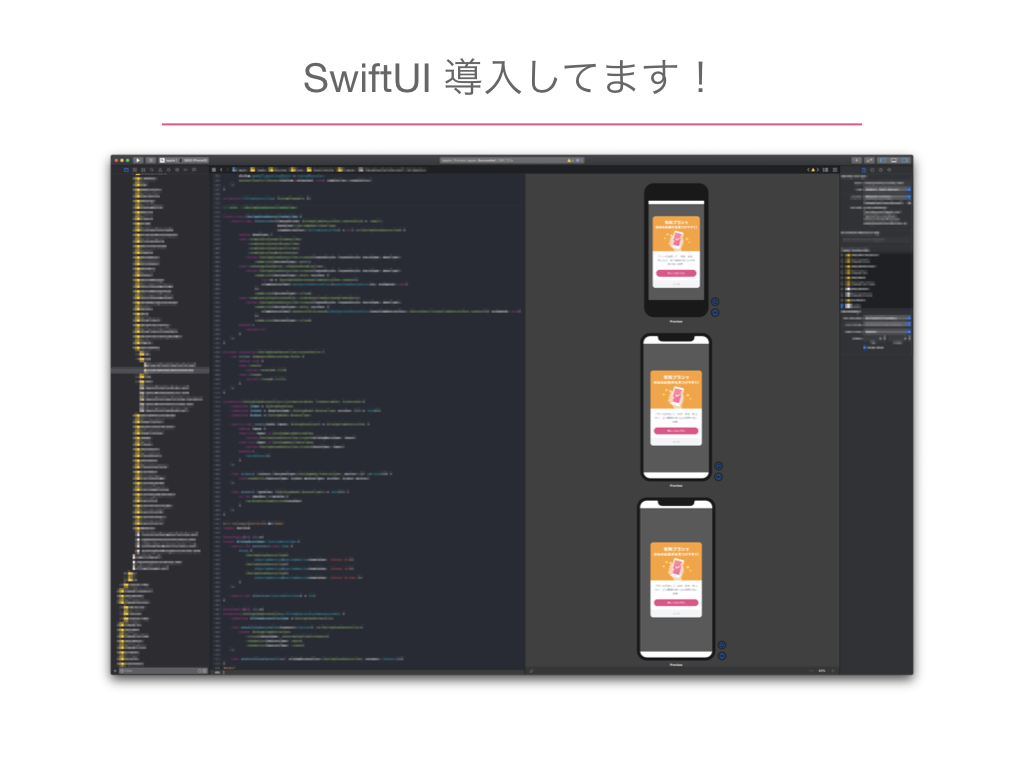Click the pink button in the top preview
The image size is (1024, 768).
pyautogui.click(x=676, y=274)
